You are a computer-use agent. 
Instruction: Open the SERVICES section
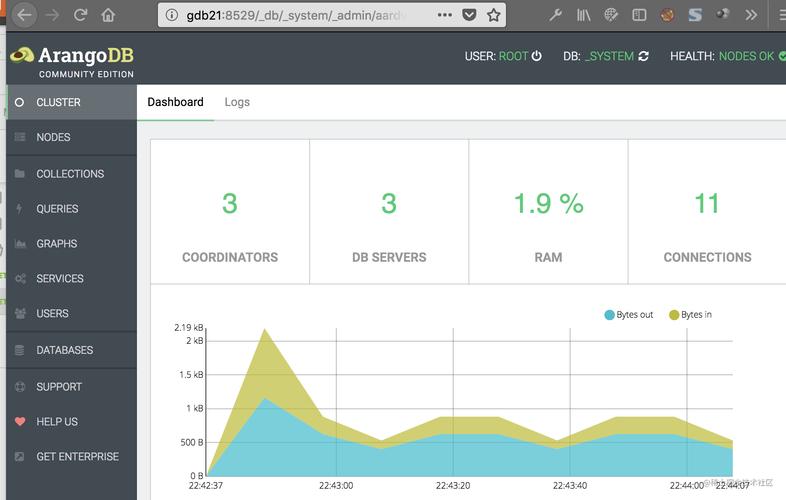(x=71, y=278)
